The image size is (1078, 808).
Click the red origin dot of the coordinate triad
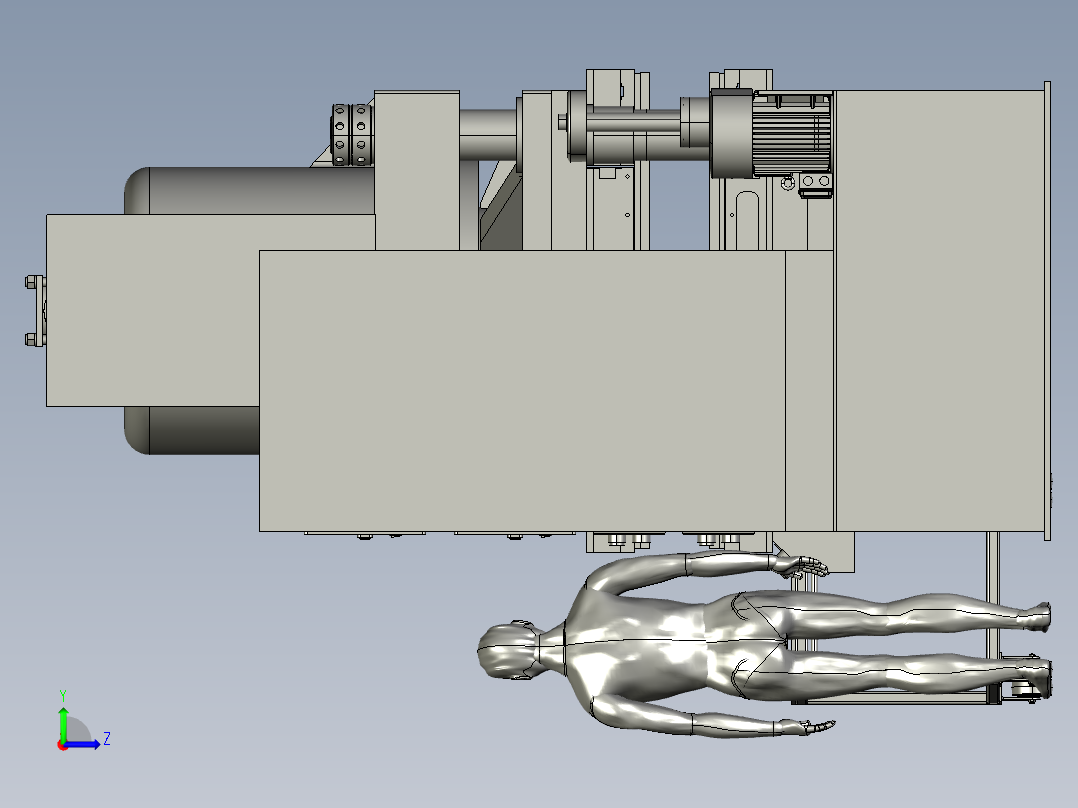62,746
